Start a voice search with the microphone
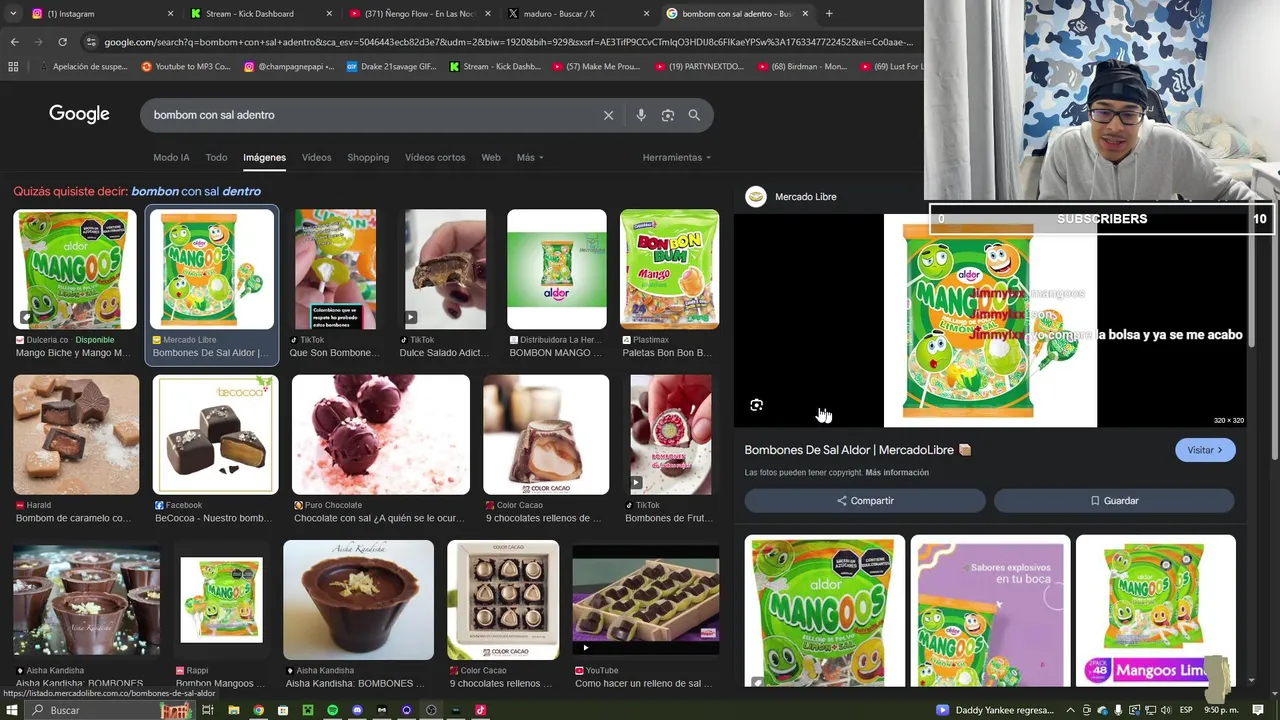This screenshot has height=720, width=1280. [641, 115]
